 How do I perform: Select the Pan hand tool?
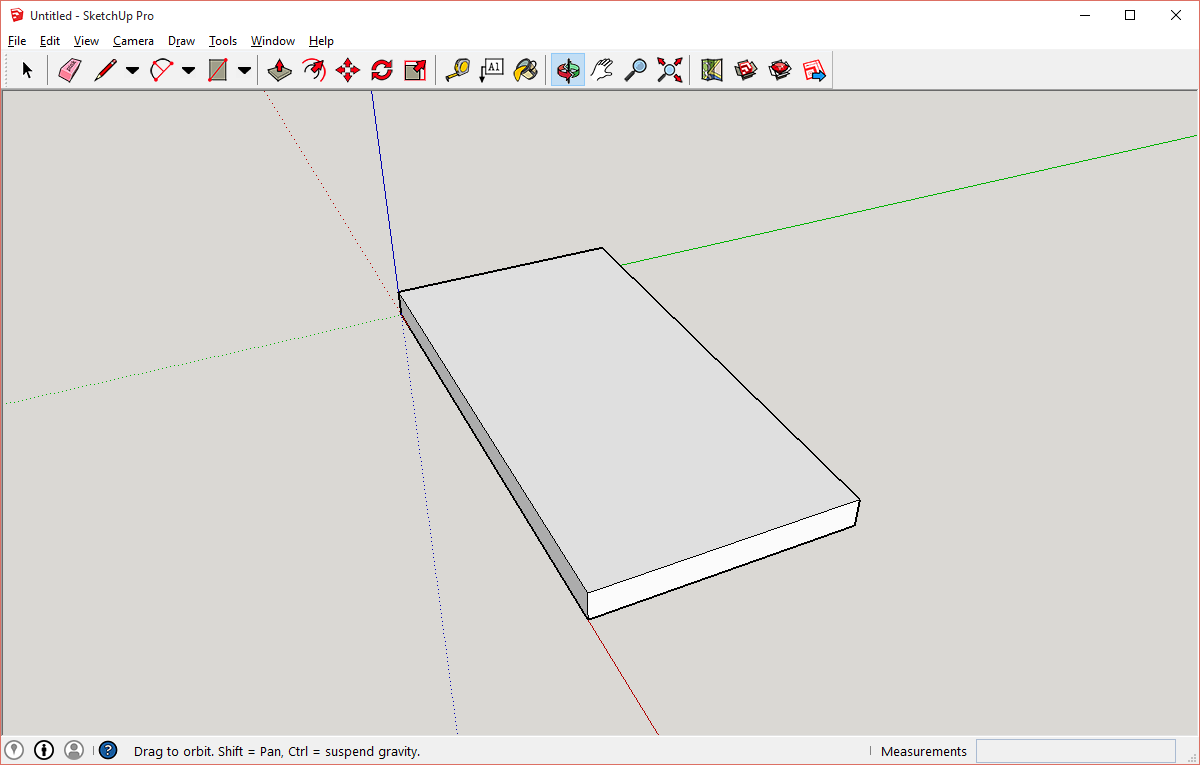coord(602,70)
